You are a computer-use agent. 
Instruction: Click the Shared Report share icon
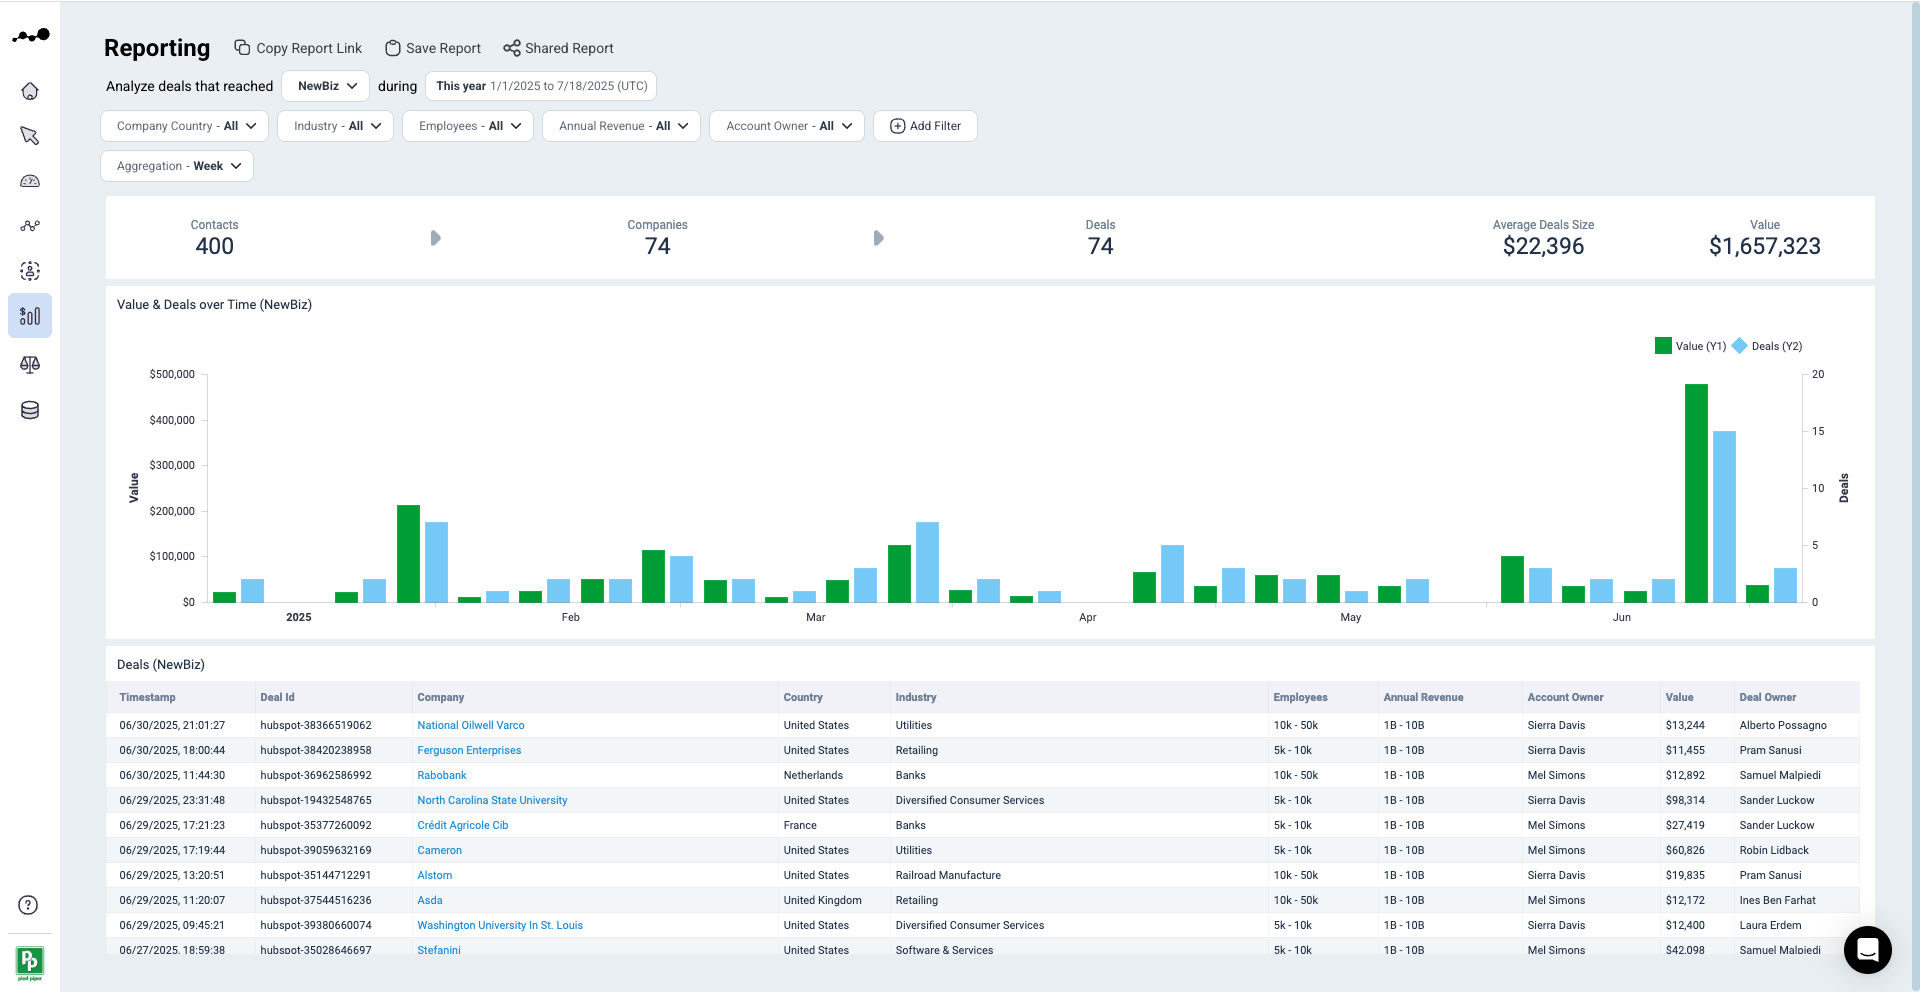point(512,48)
